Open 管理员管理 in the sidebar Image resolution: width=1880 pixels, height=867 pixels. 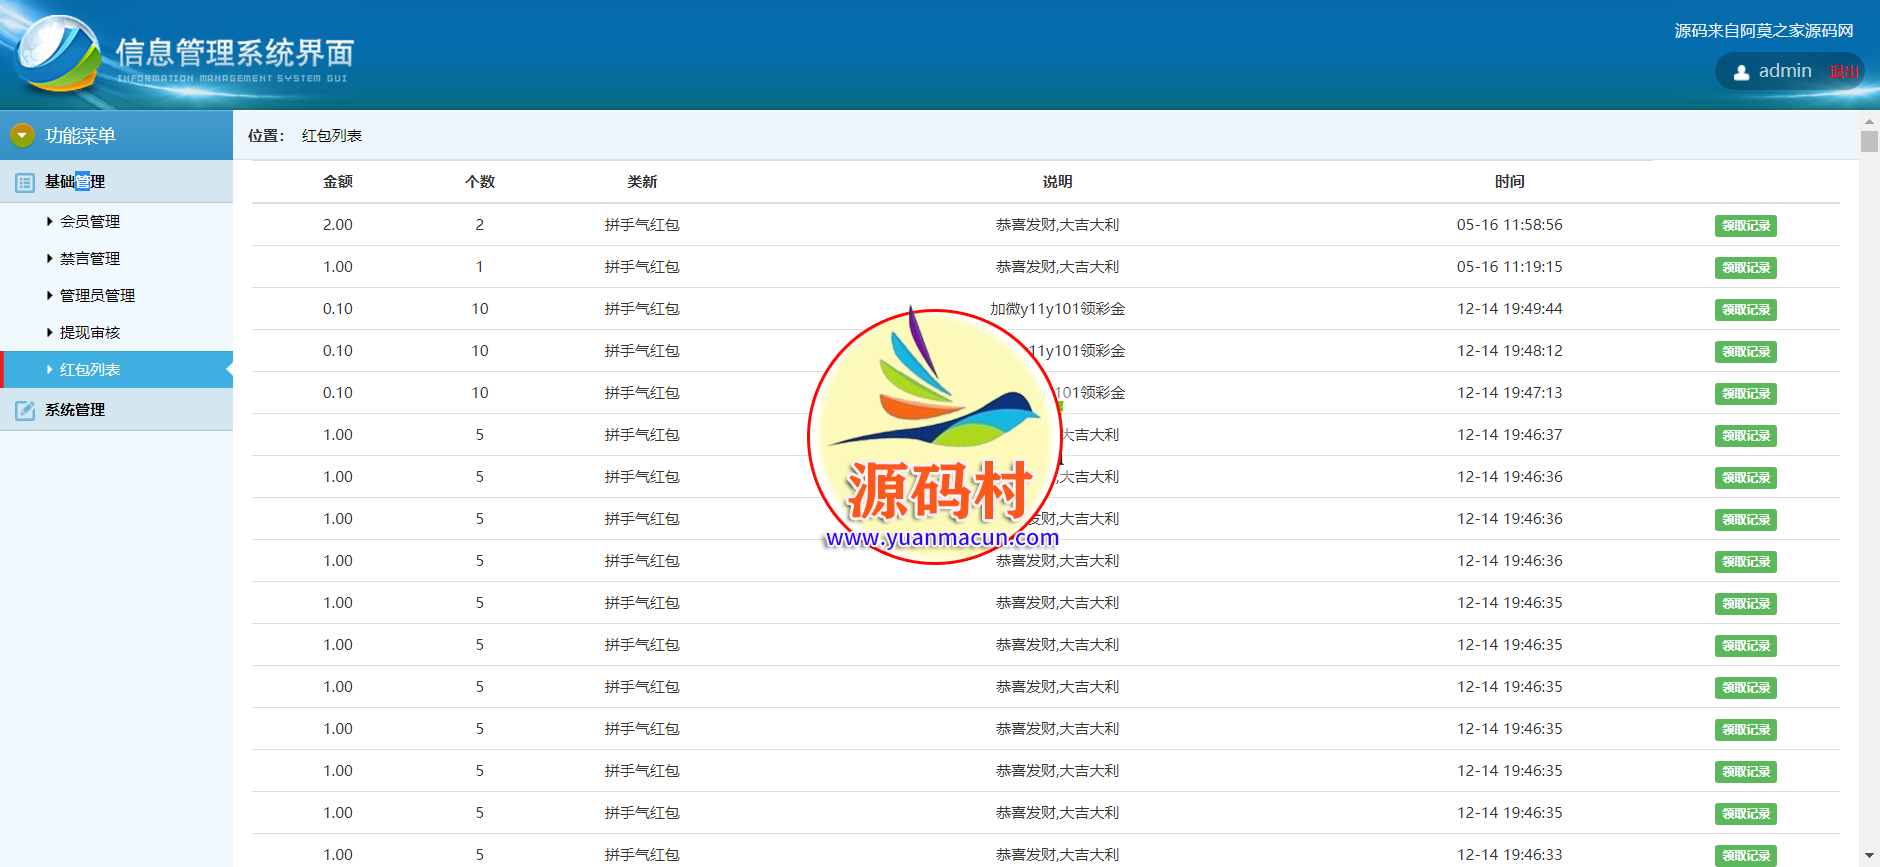click(97, 296)
